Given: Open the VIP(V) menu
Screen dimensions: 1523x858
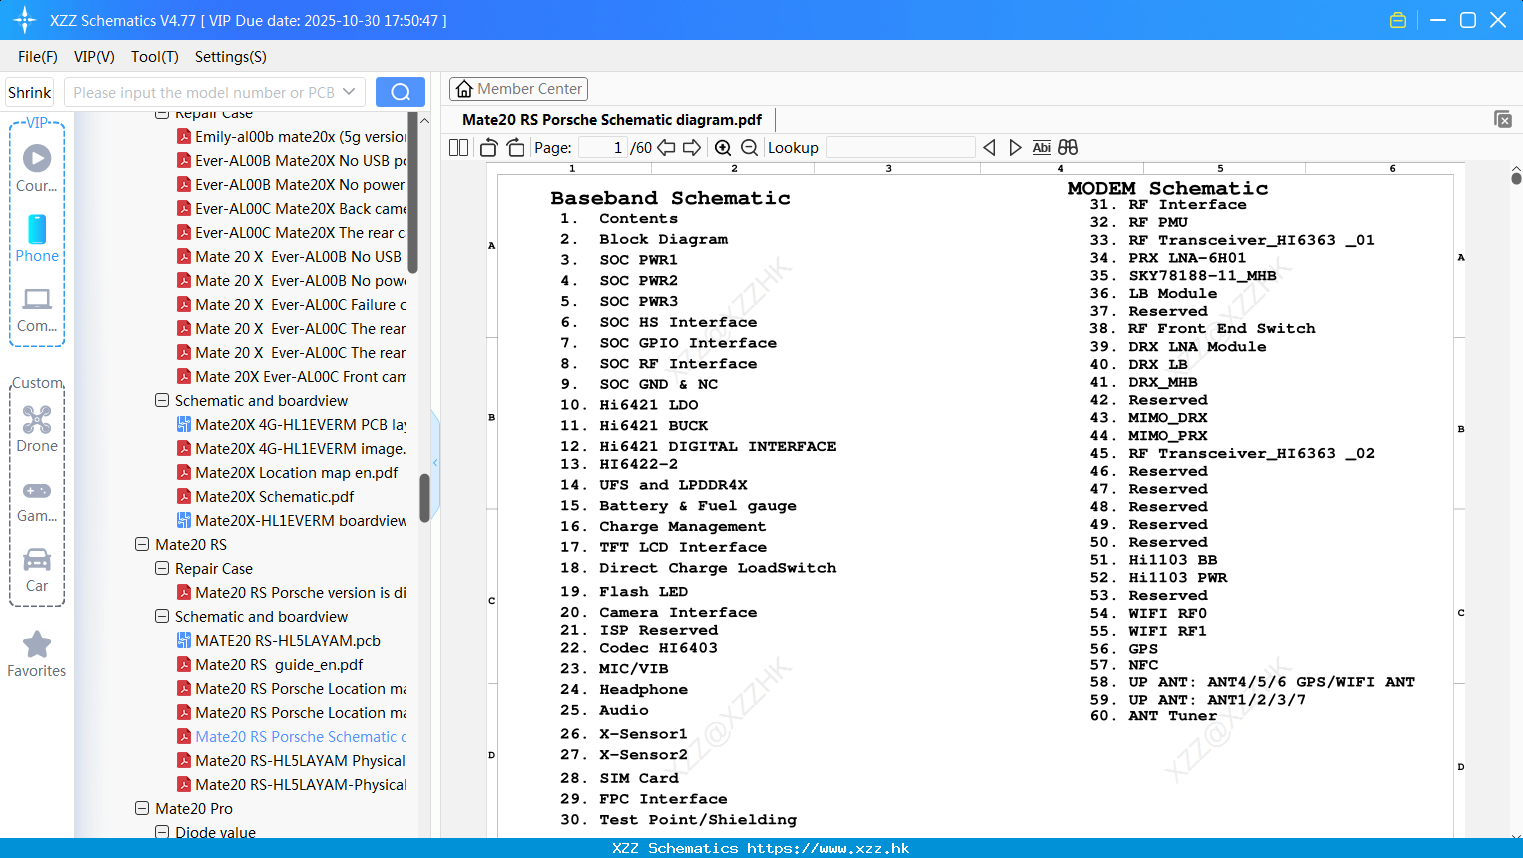Looking at the screenshot, I should tap(94, 57).
